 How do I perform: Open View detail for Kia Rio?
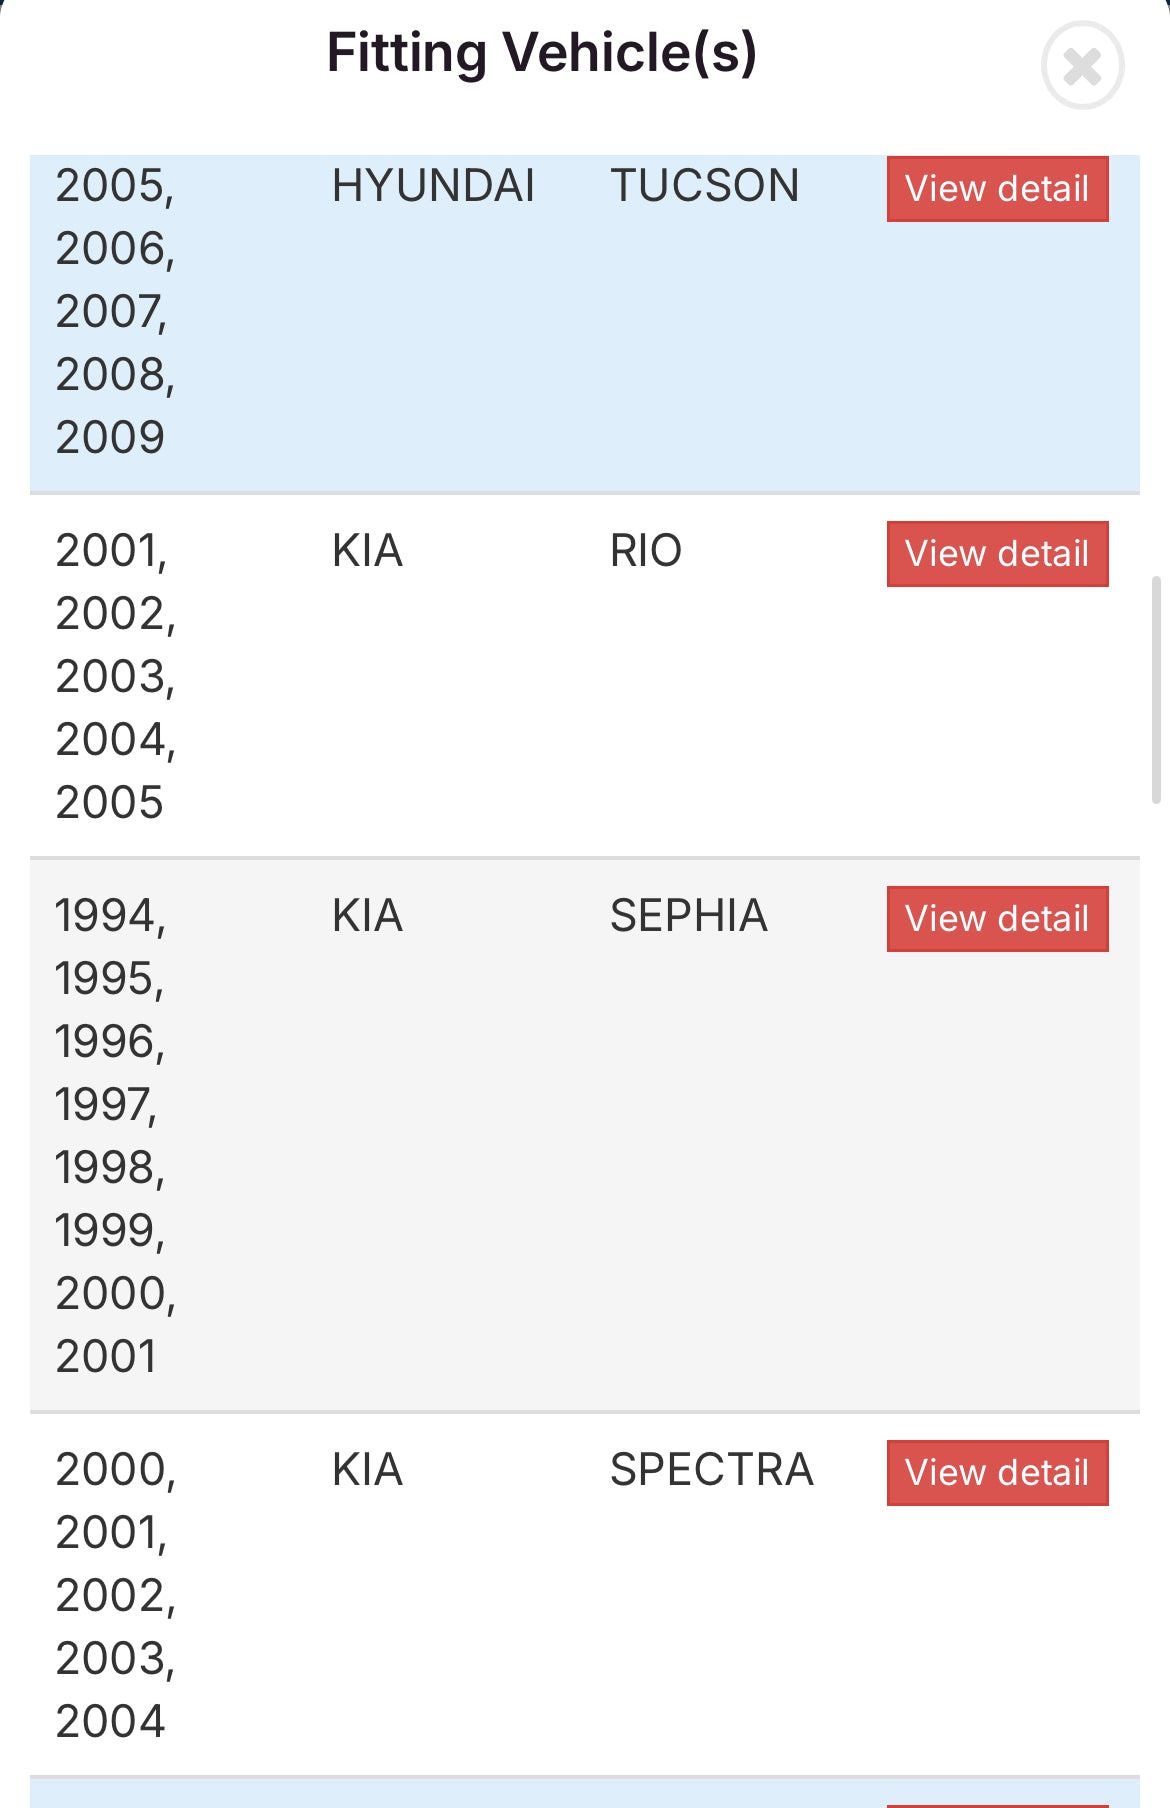click(997, 554)
